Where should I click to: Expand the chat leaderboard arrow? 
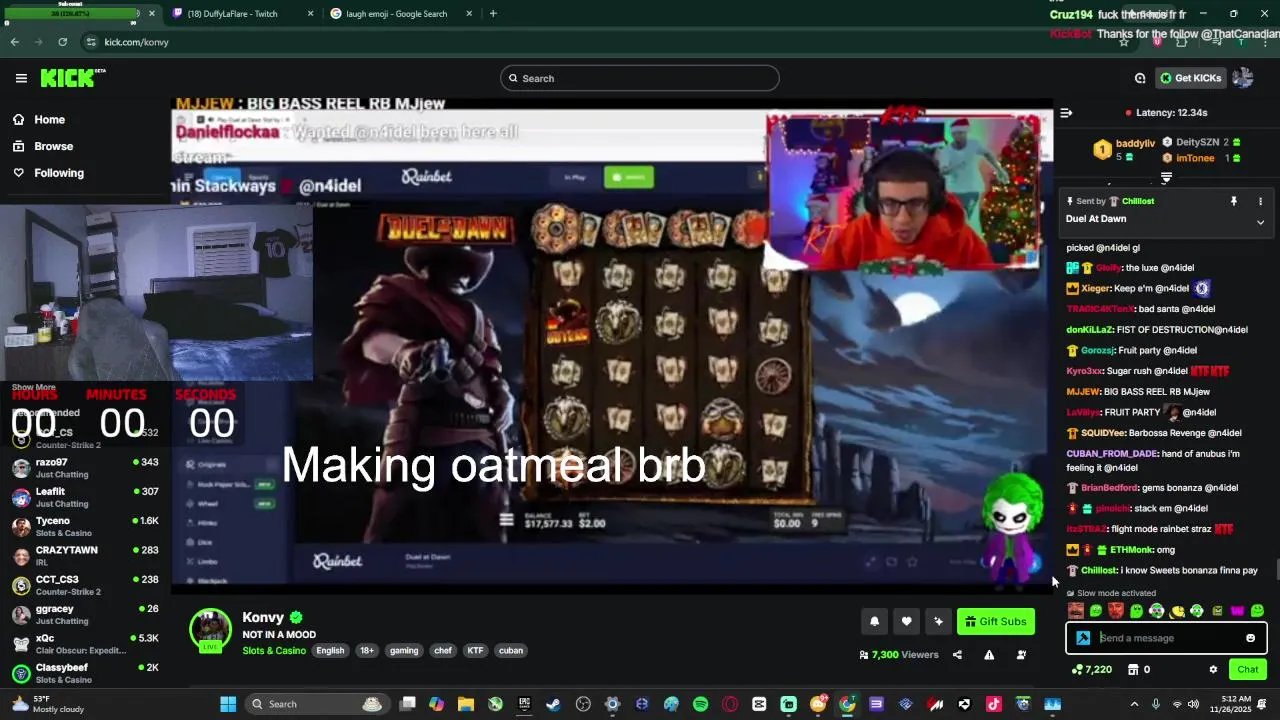click(1166, 178)
